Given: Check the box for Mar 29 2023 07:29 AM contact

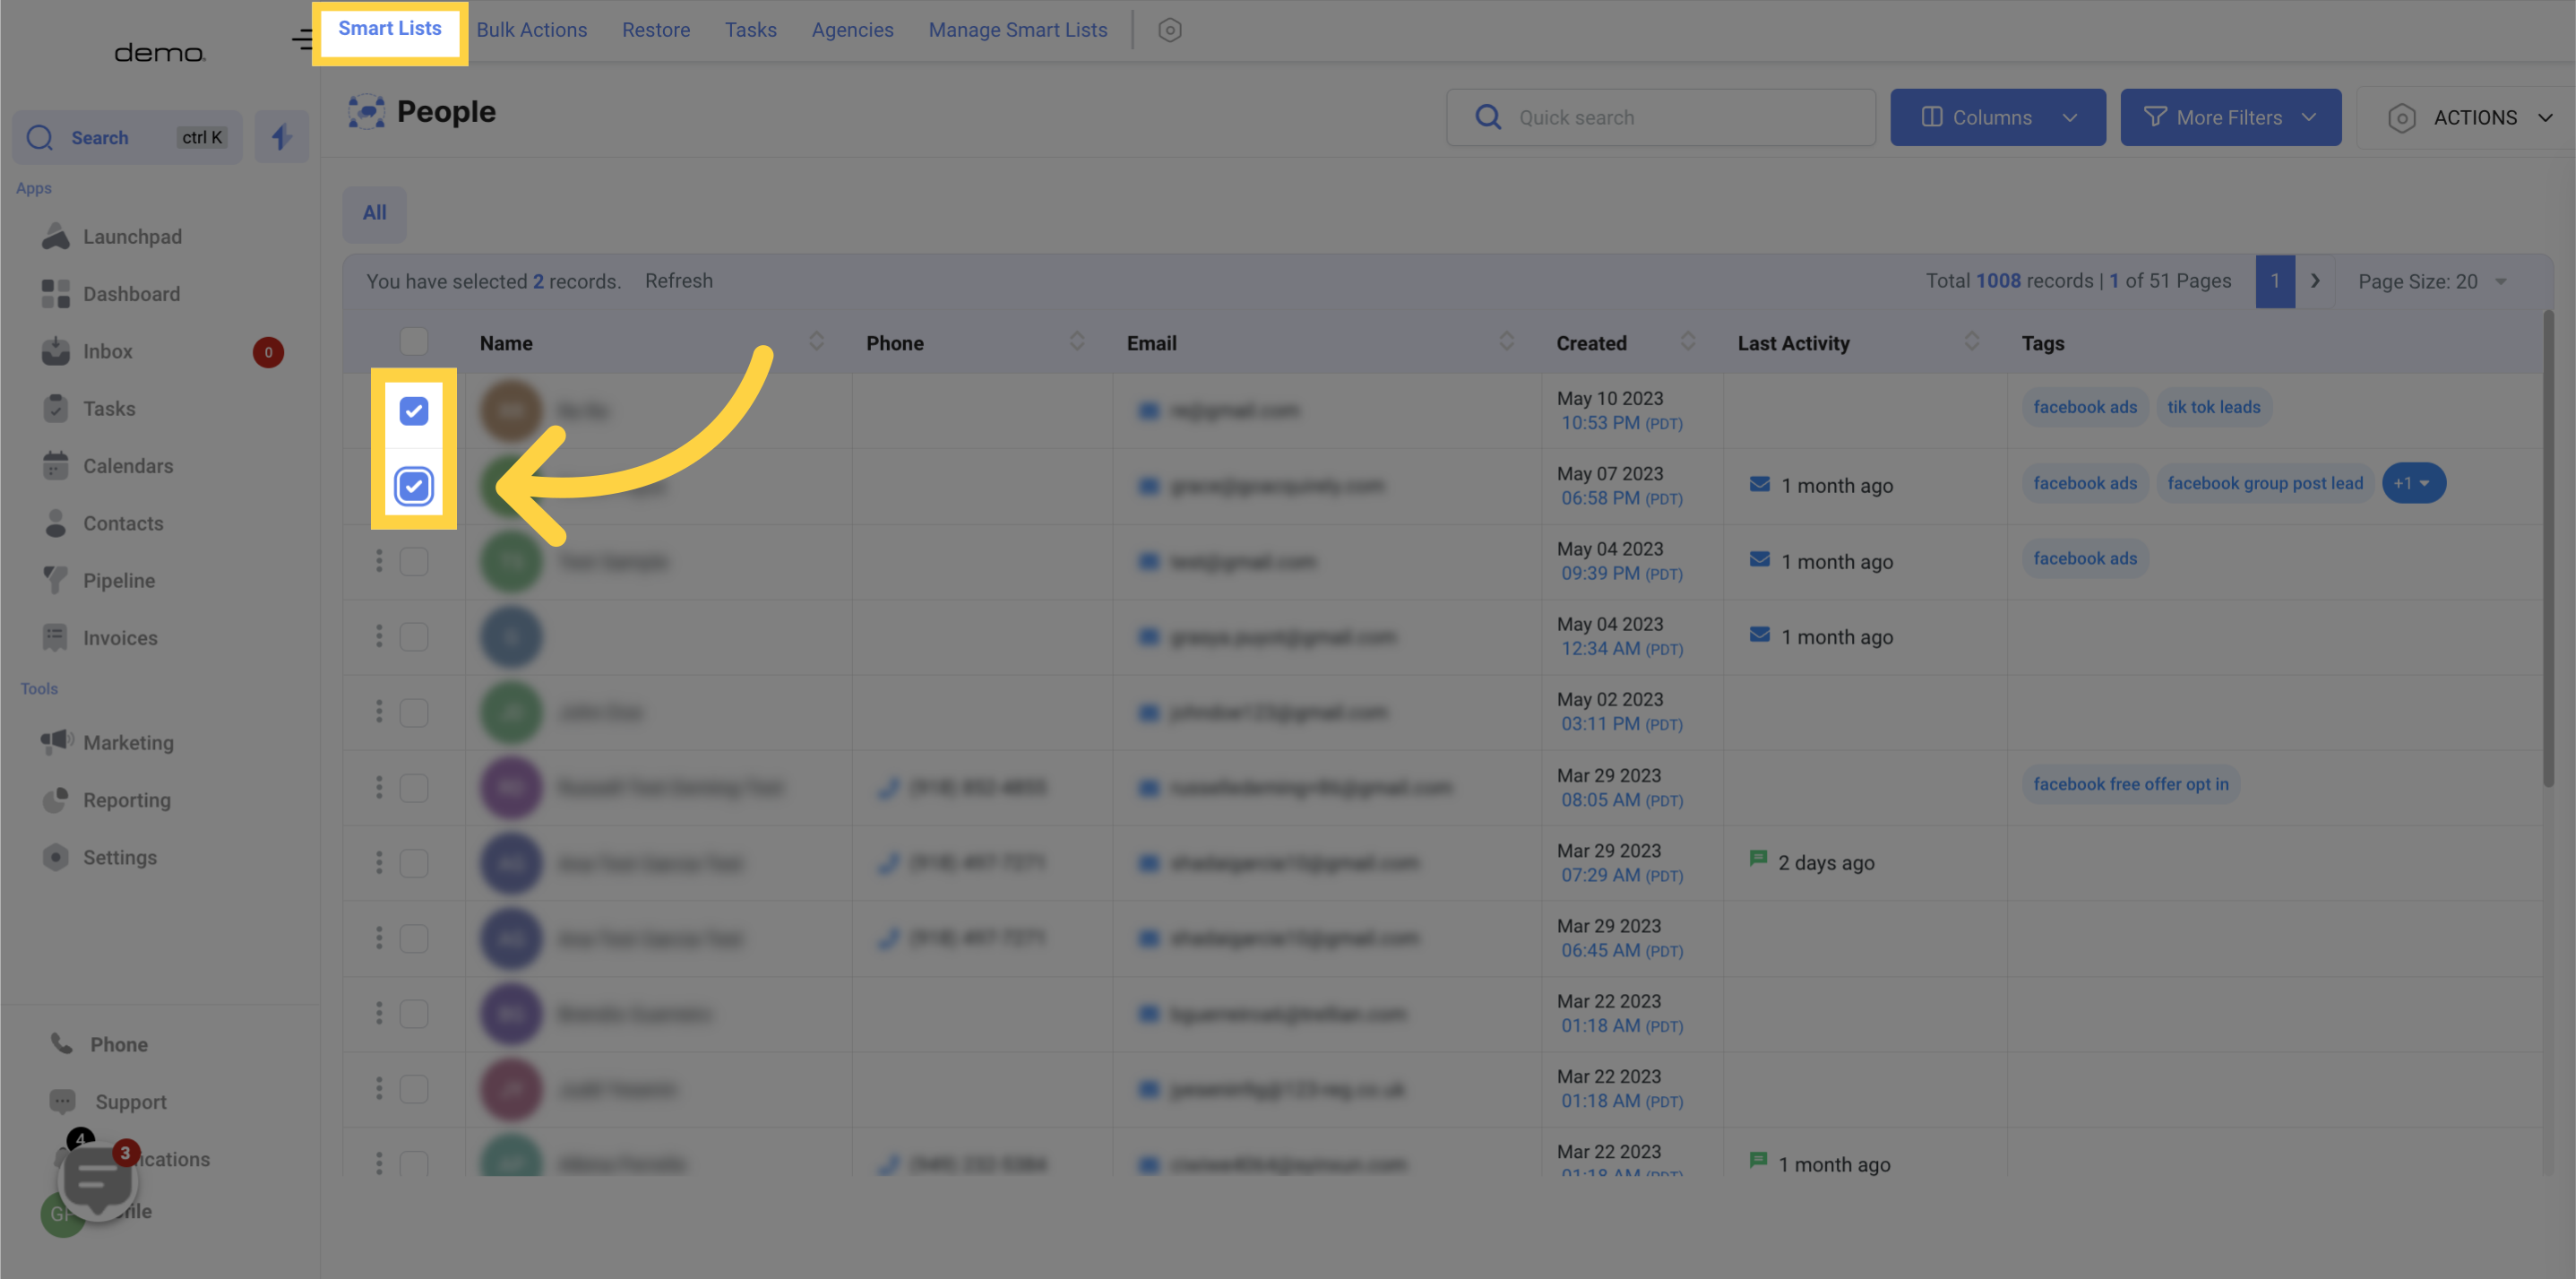Looking at the screenshot, I should pyautogui.click(x=414, y=863).
